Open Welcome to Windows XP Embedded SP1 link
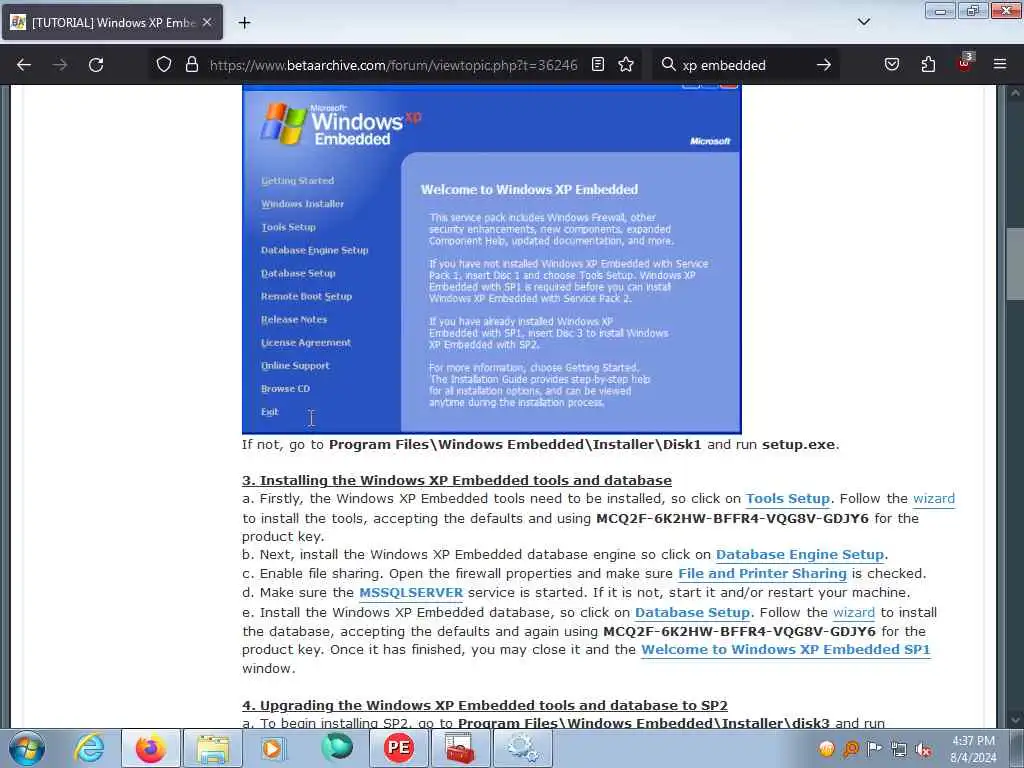1024x768 pixels. coord(786,650)
